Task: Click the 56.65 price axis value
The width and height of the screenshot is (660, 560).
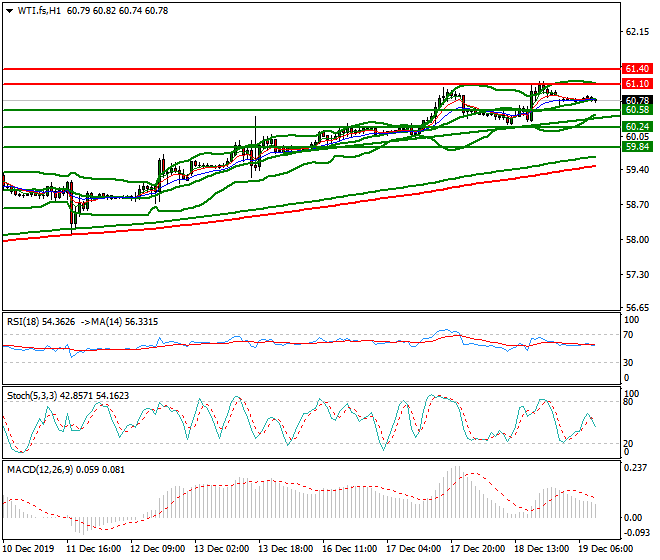Action: [x=637, y=307]
